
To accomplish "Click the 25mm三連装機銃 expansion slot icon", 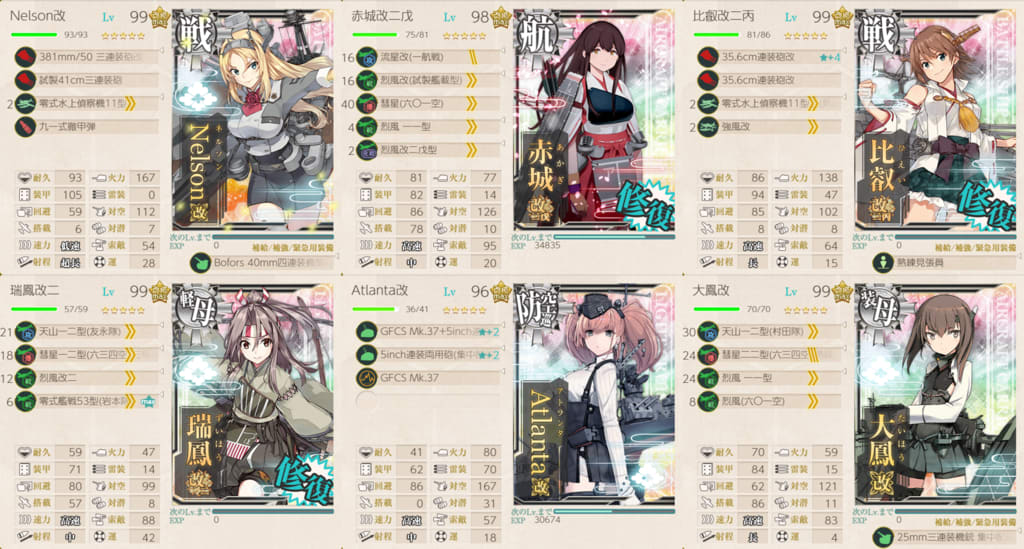I will 883,537.
